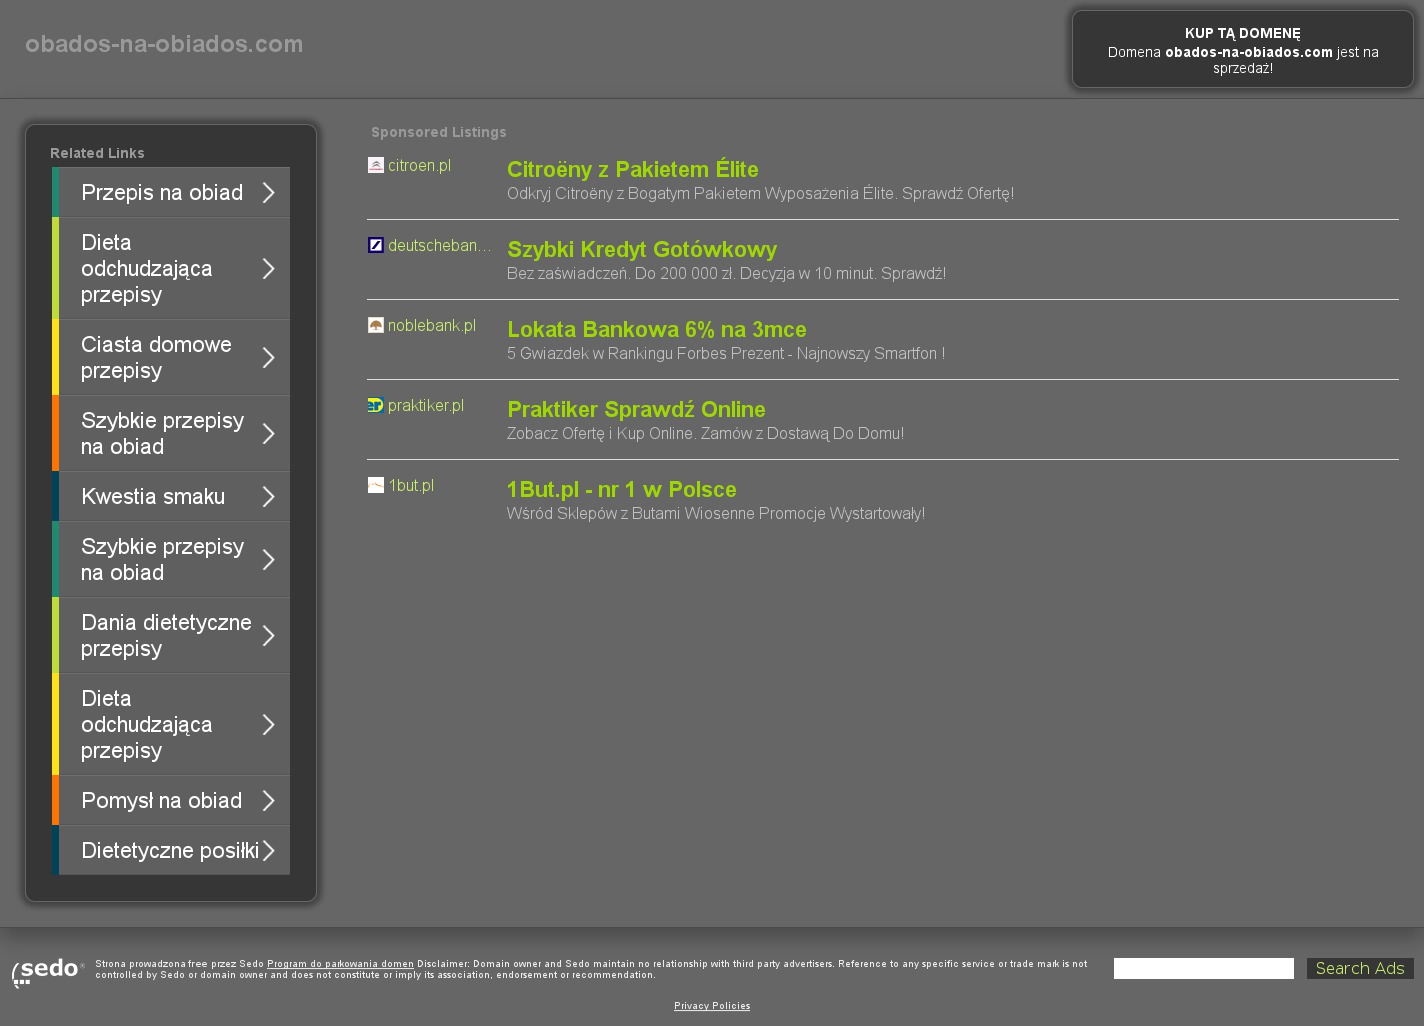Open the Citroëny z Pakietem Élite listing
1424x1026 pixels.
pos(632,170)
